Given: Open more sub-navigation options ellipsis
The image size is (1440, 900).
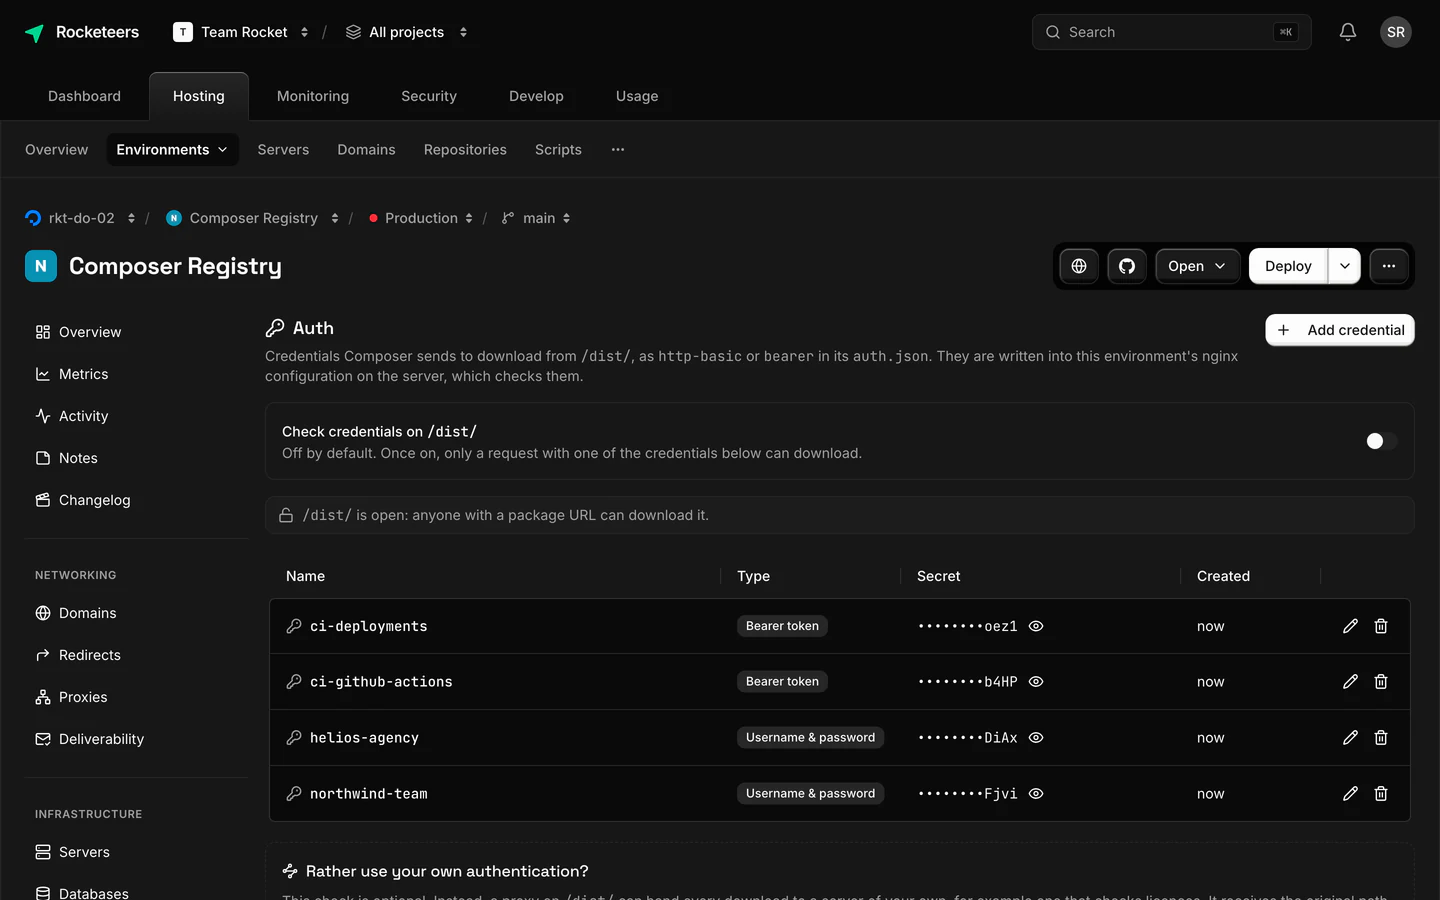Looking at the screenshot, I should pyautogui.click(x=618, y=150).
